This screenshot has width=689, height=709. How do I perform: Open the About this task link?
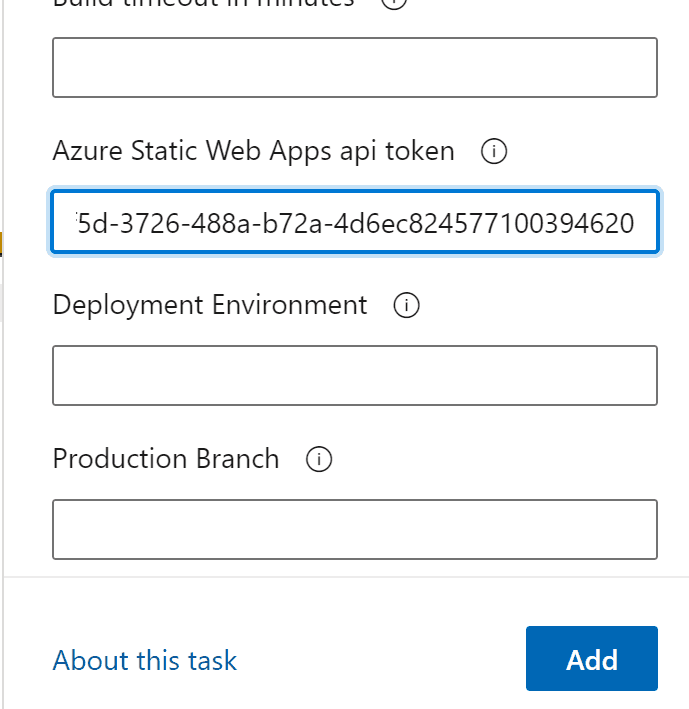tap(145, 660)
